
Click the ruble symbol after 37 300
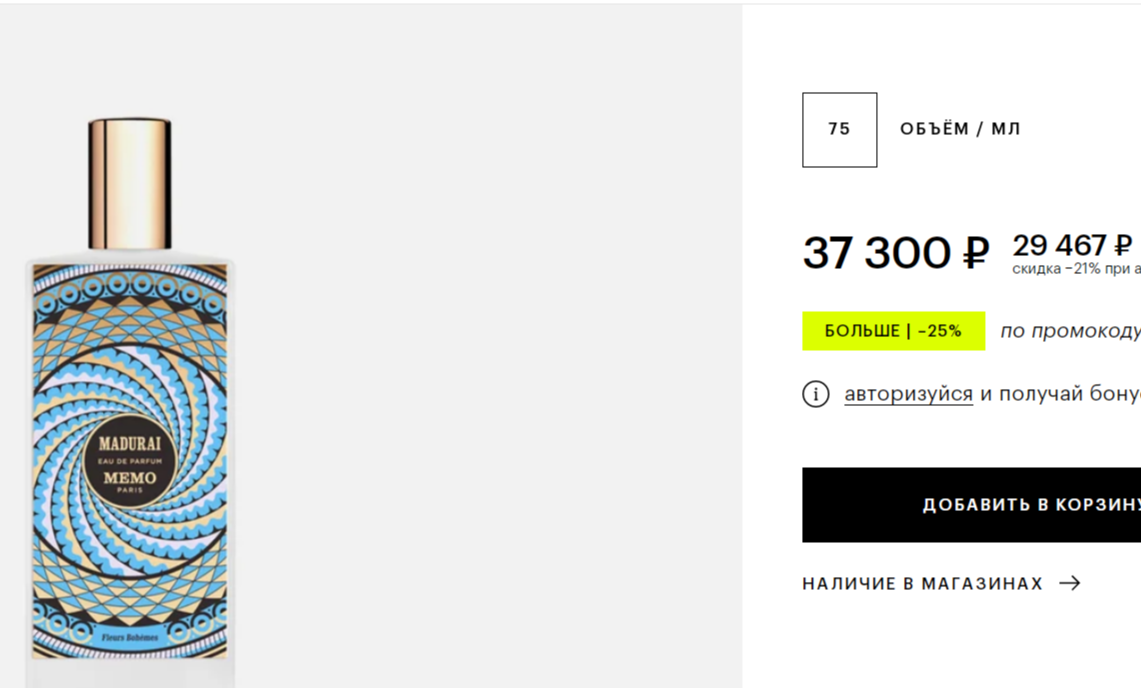click(x=975, y=253)
